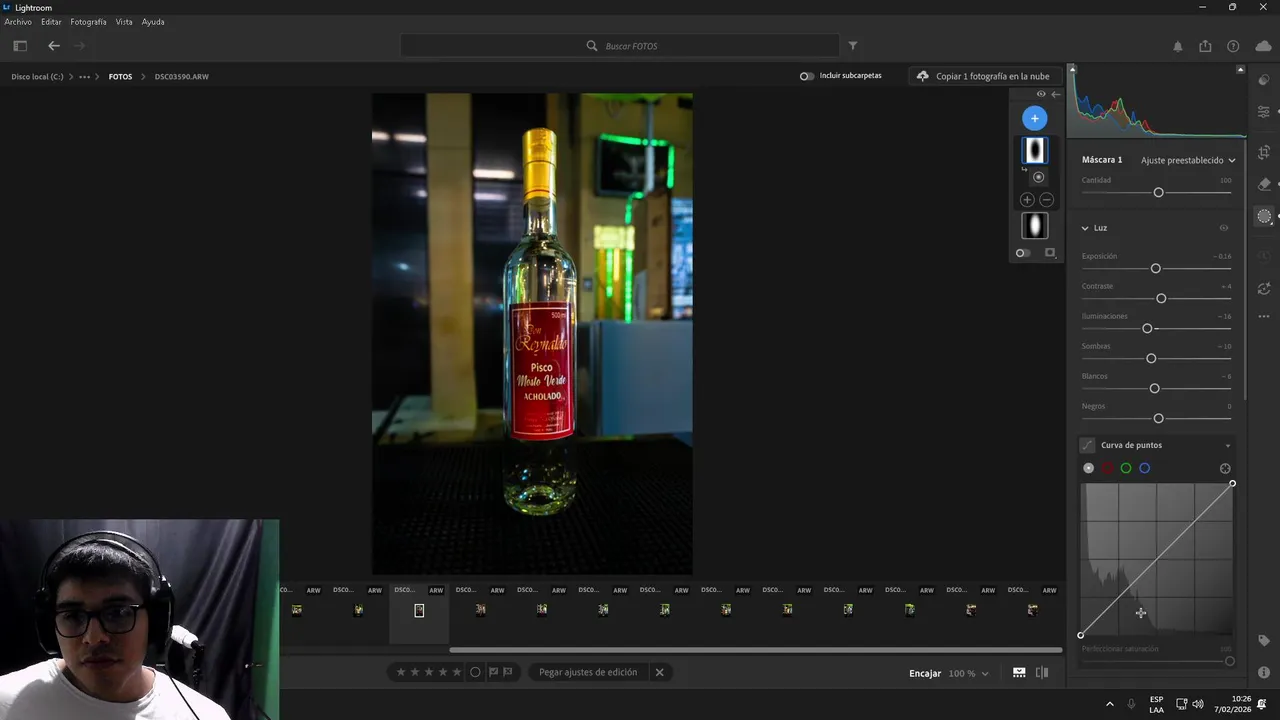Open Ajuste preestablecido dropdown
The image size is (1280, 720).
point(1188,160)
